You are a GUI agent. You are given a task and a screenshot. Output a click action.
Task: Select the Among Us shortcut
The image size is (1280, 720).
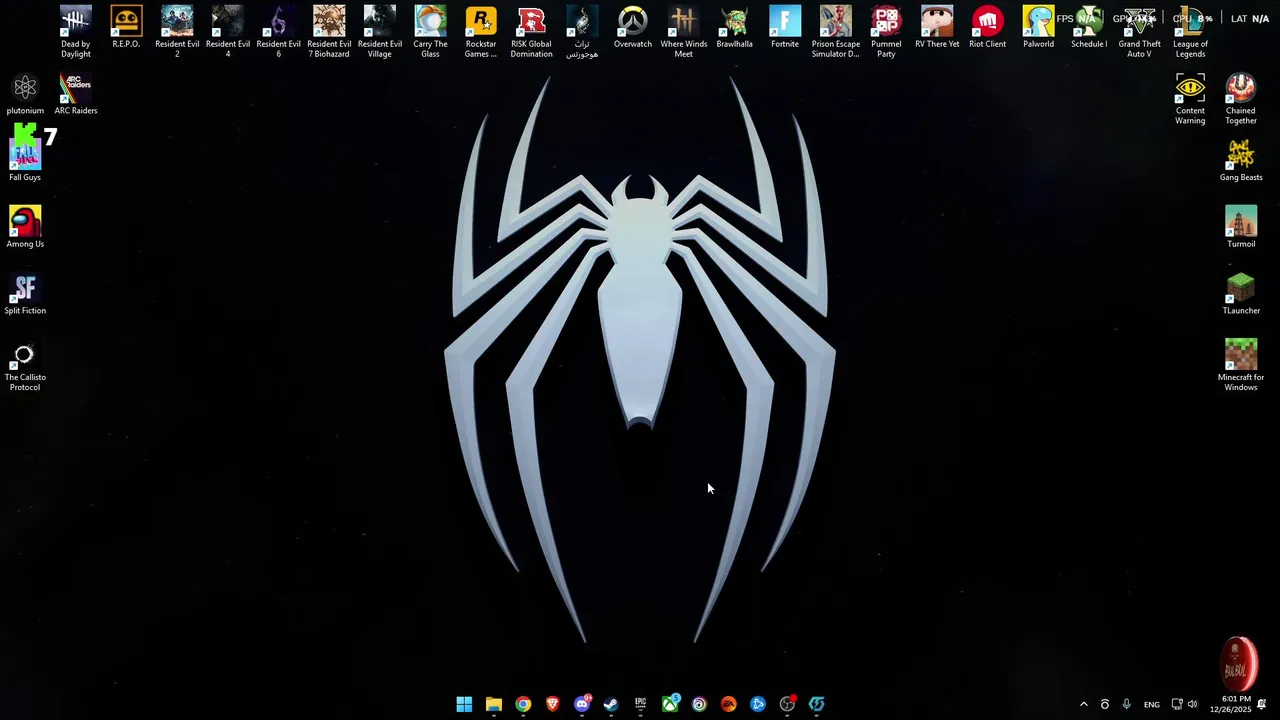click(x=25, y=227)
